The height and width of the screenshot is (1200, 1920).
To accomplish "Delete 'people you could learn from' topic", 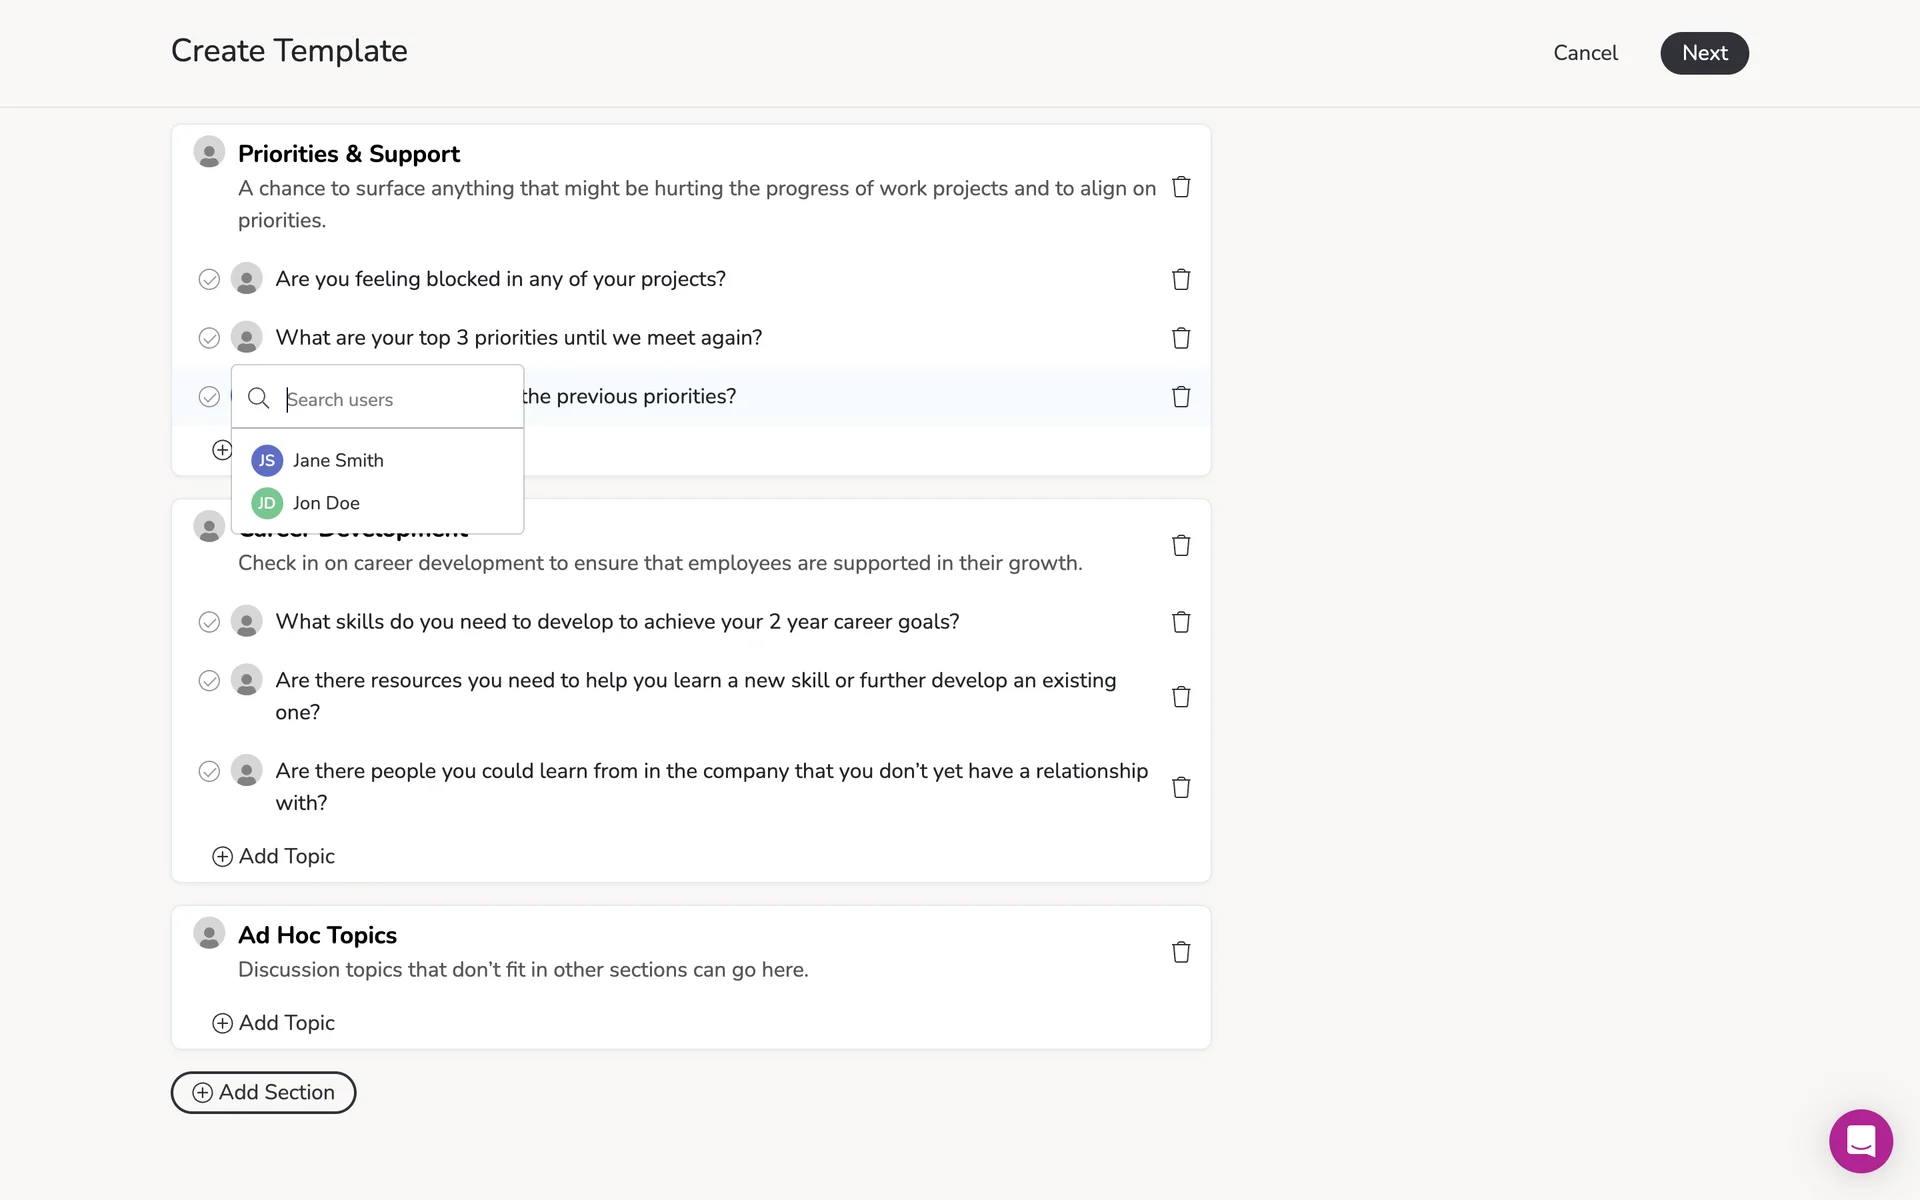I will tap(1181, 787).
